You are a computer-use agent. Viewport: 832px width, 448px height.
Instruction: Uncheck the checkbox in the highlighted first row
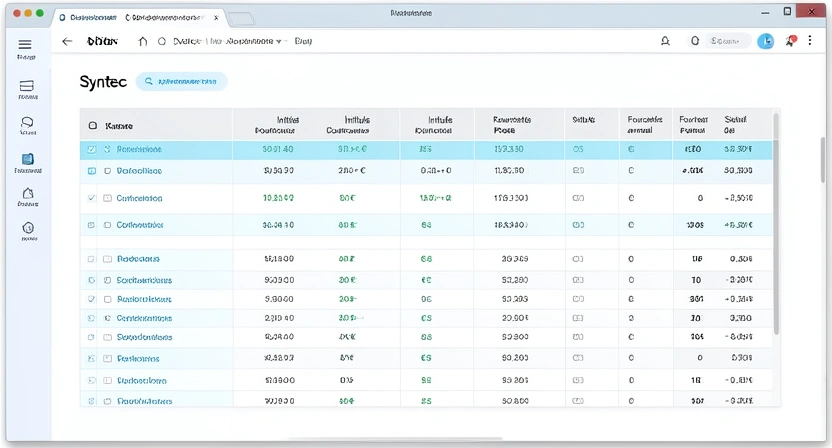[x=93, y=149]
